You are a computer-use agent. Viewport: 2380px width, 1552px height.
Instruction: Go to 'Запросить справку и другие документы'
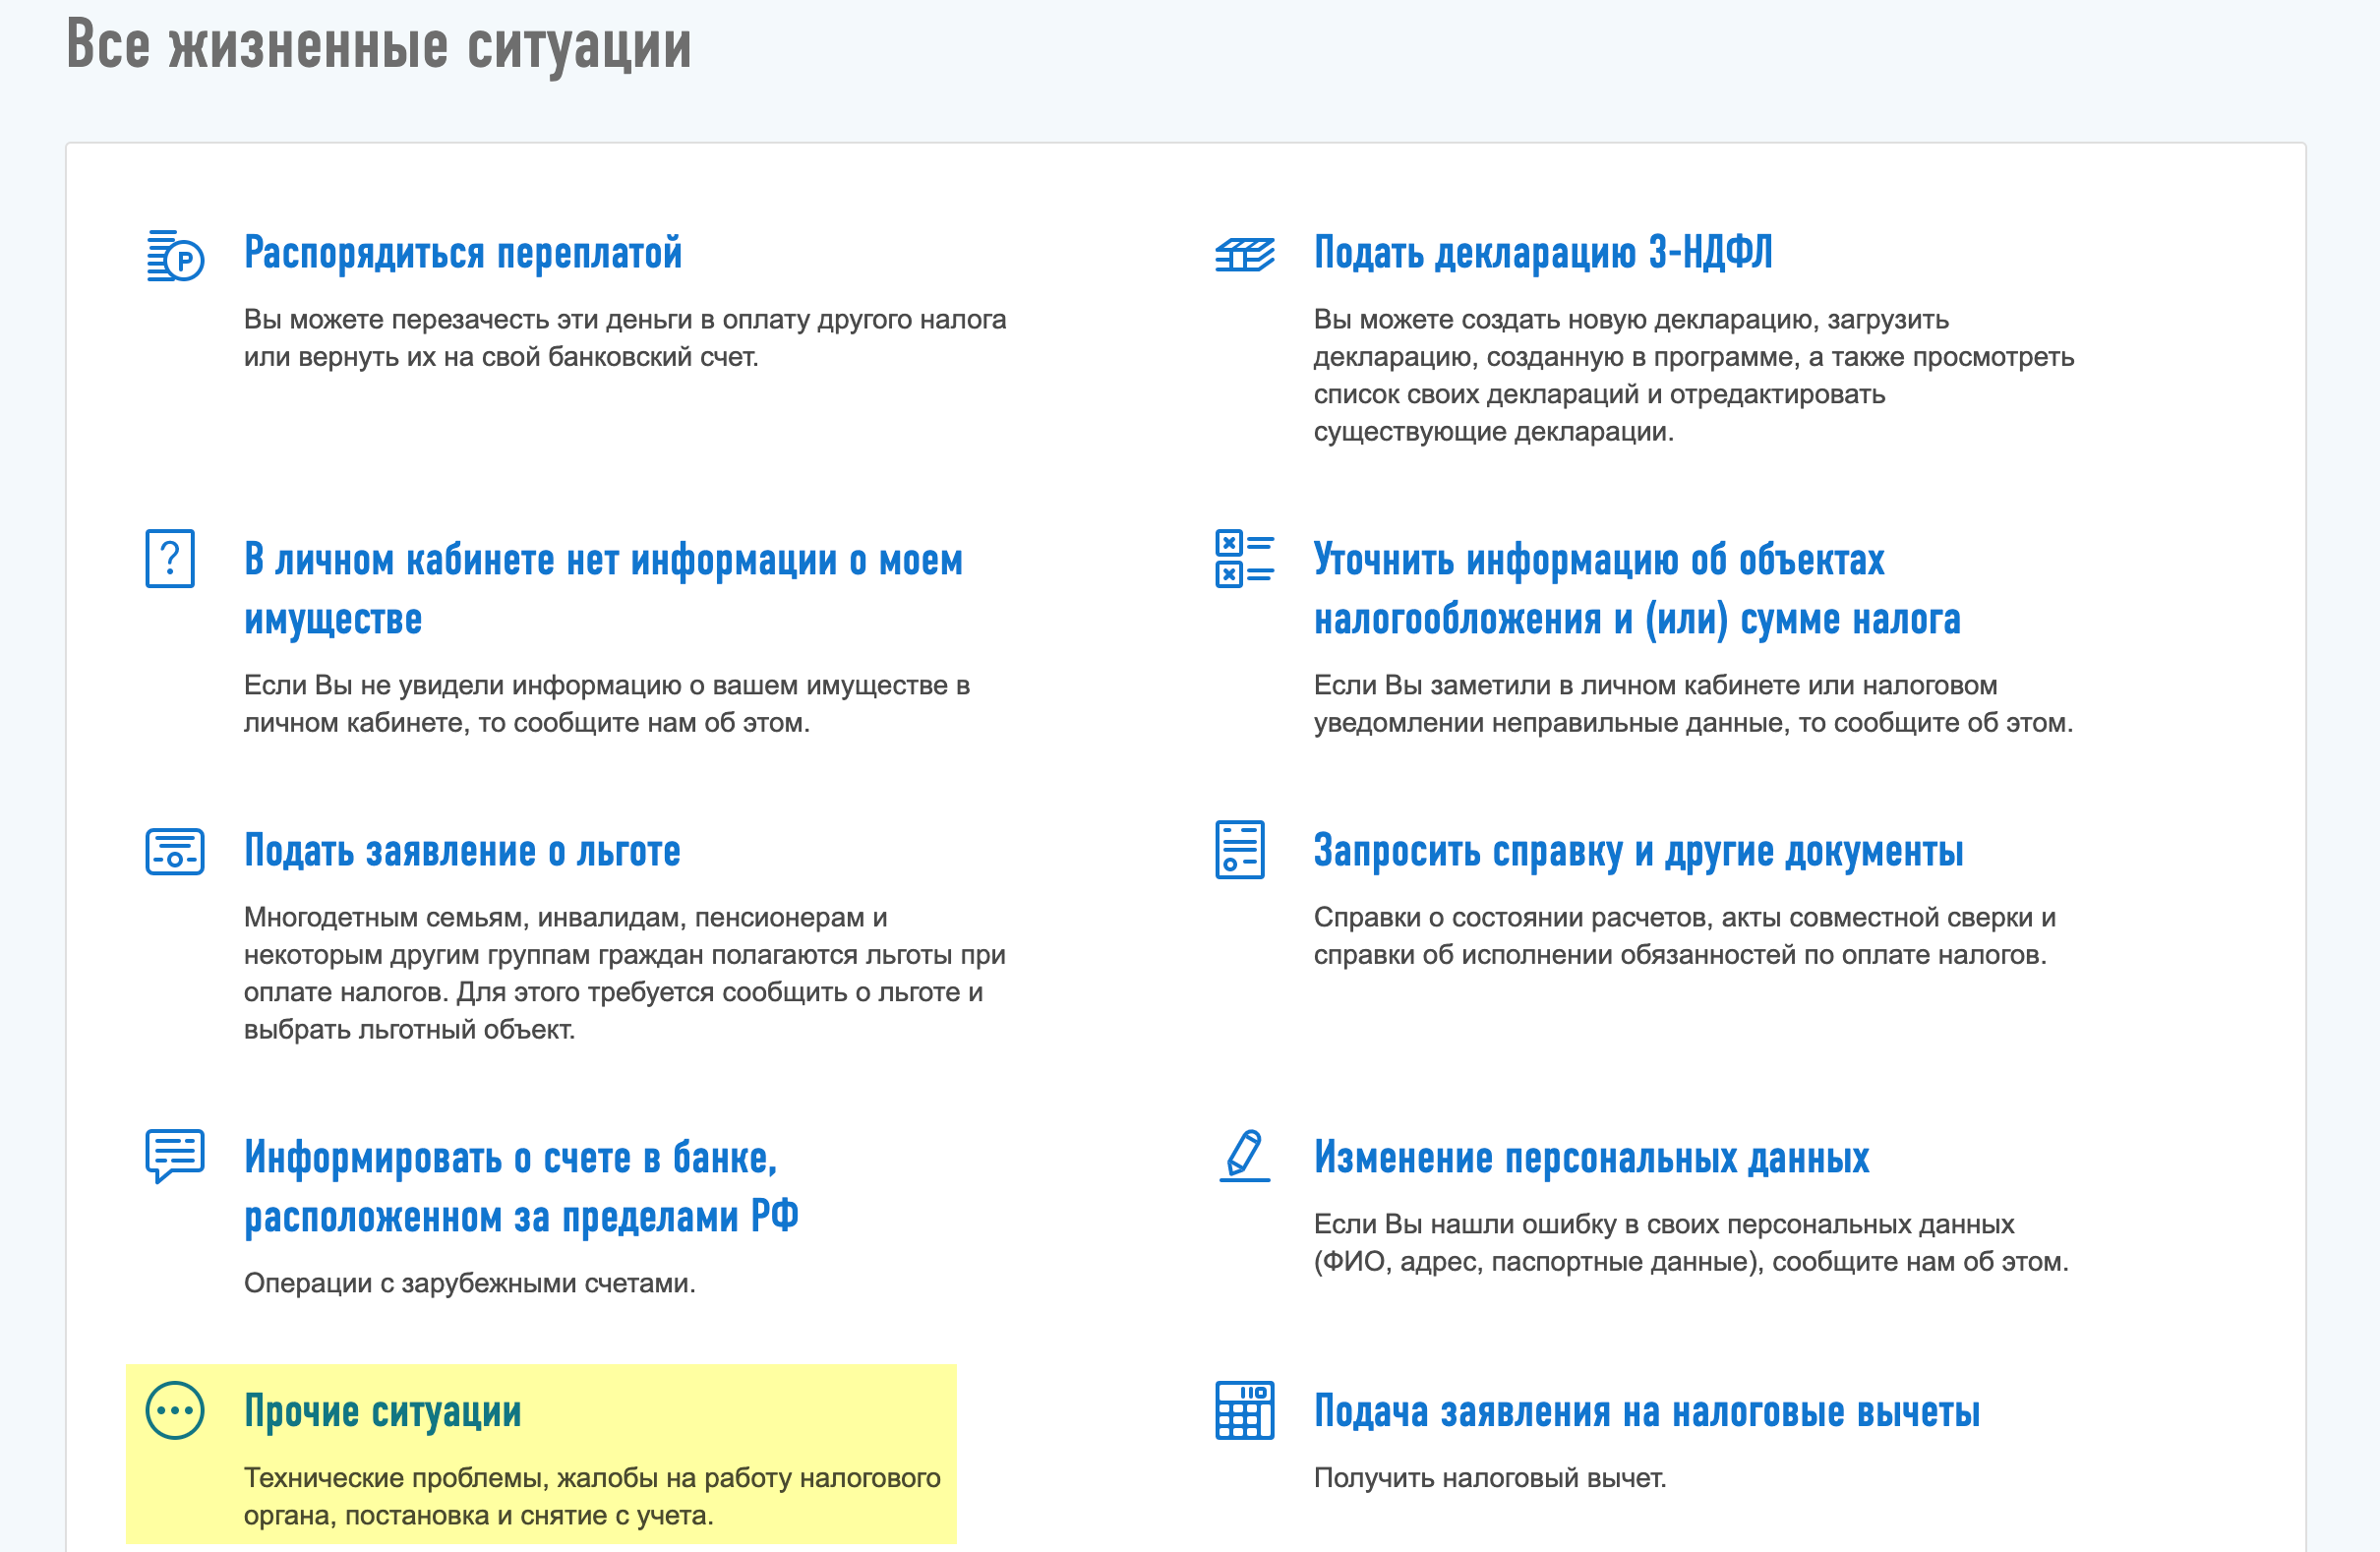coord(1638,851)
